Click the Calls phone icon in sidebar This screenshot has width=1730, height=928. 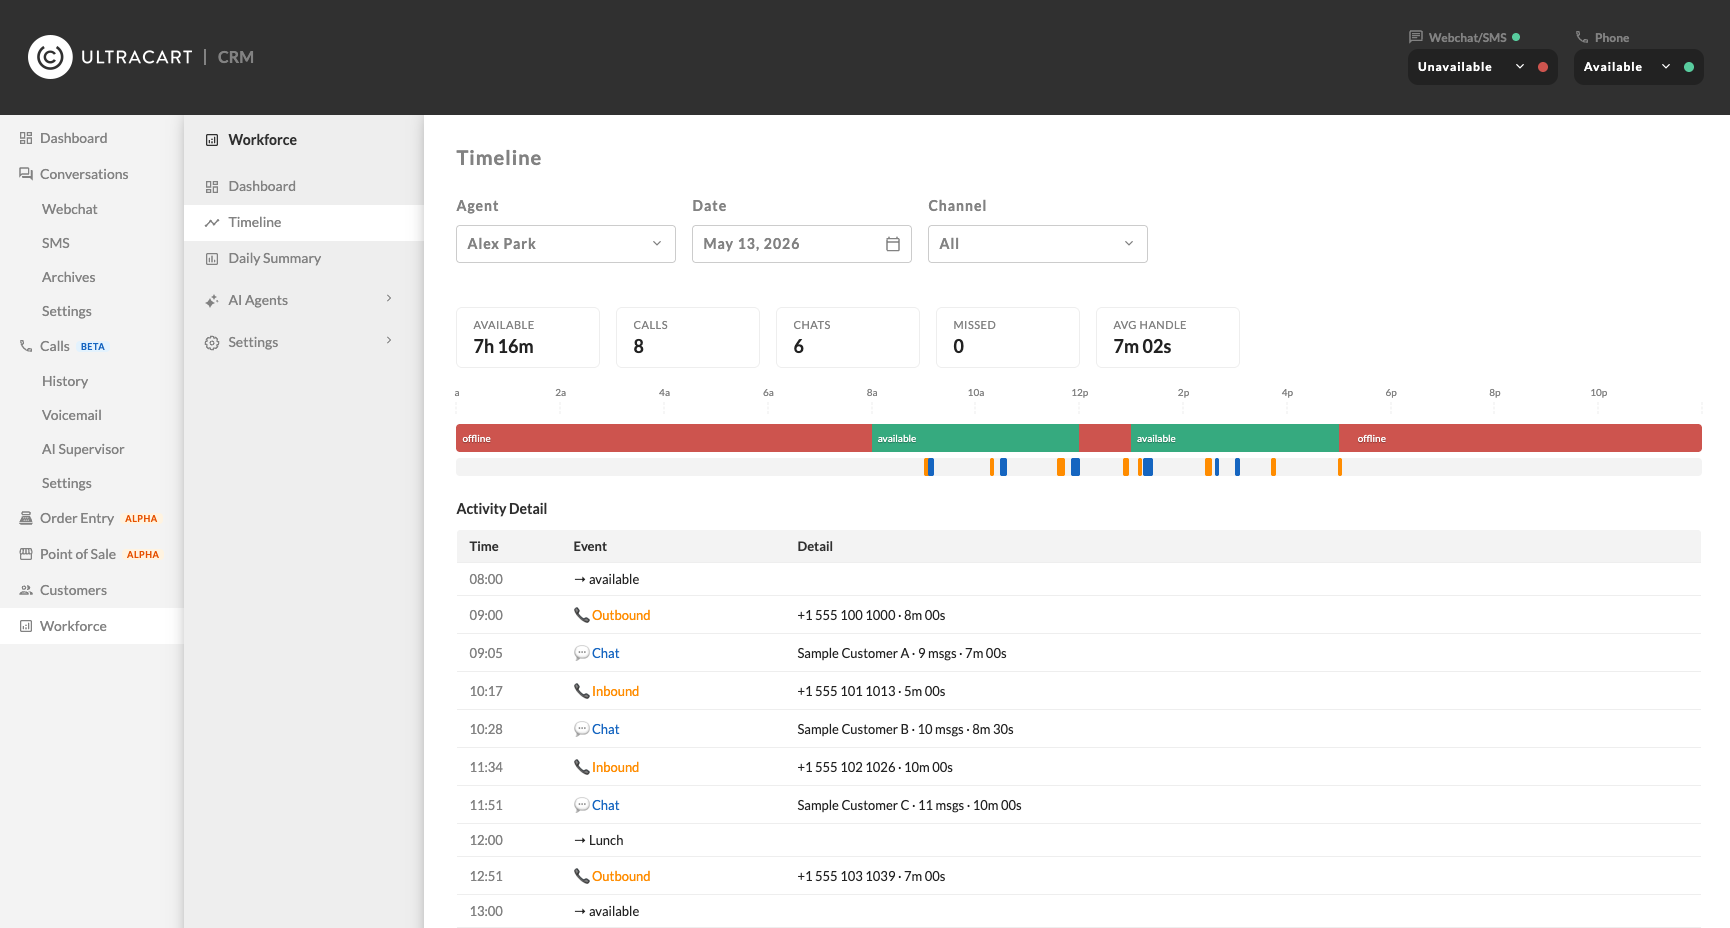(26, 346)
